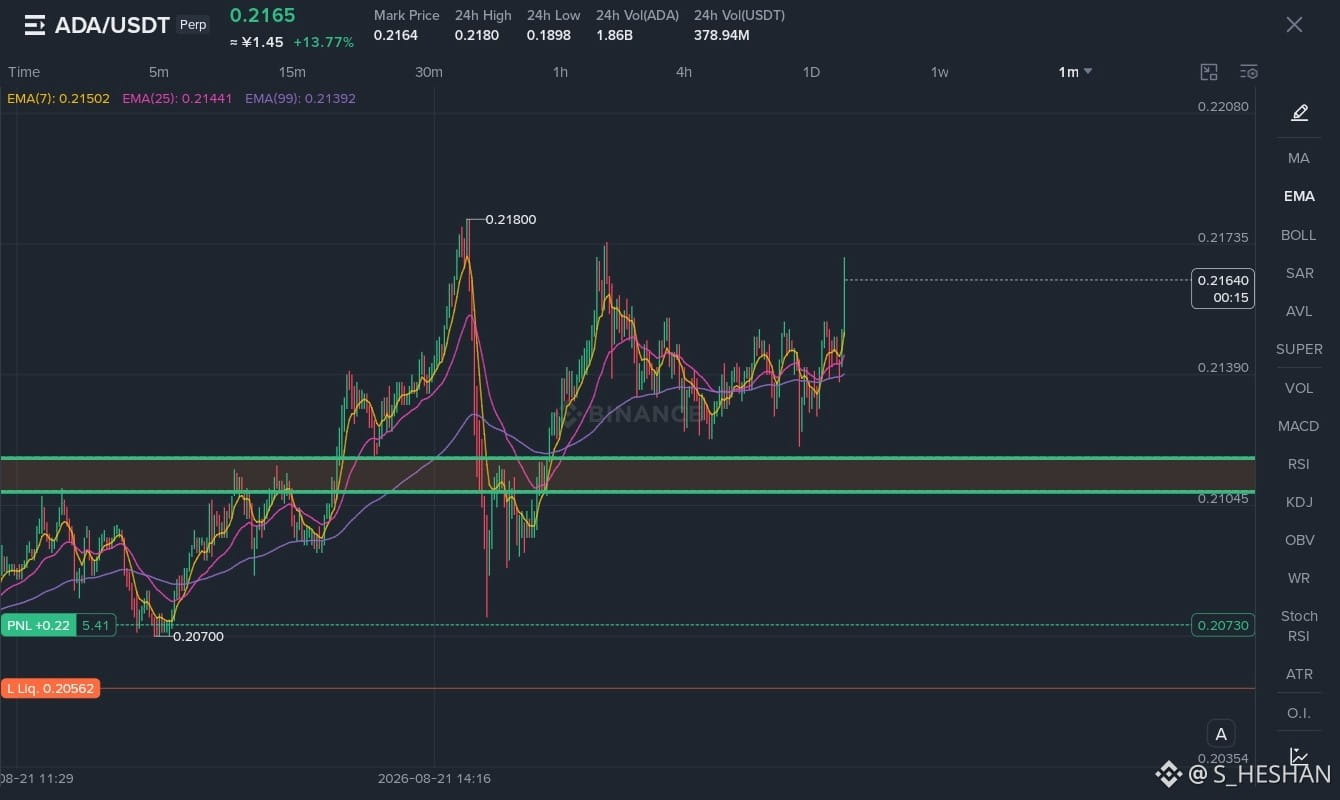Viewport: 1340px width, 800px height.
Task: Click the 24h High value 0.2180
Action: (477, 36)
